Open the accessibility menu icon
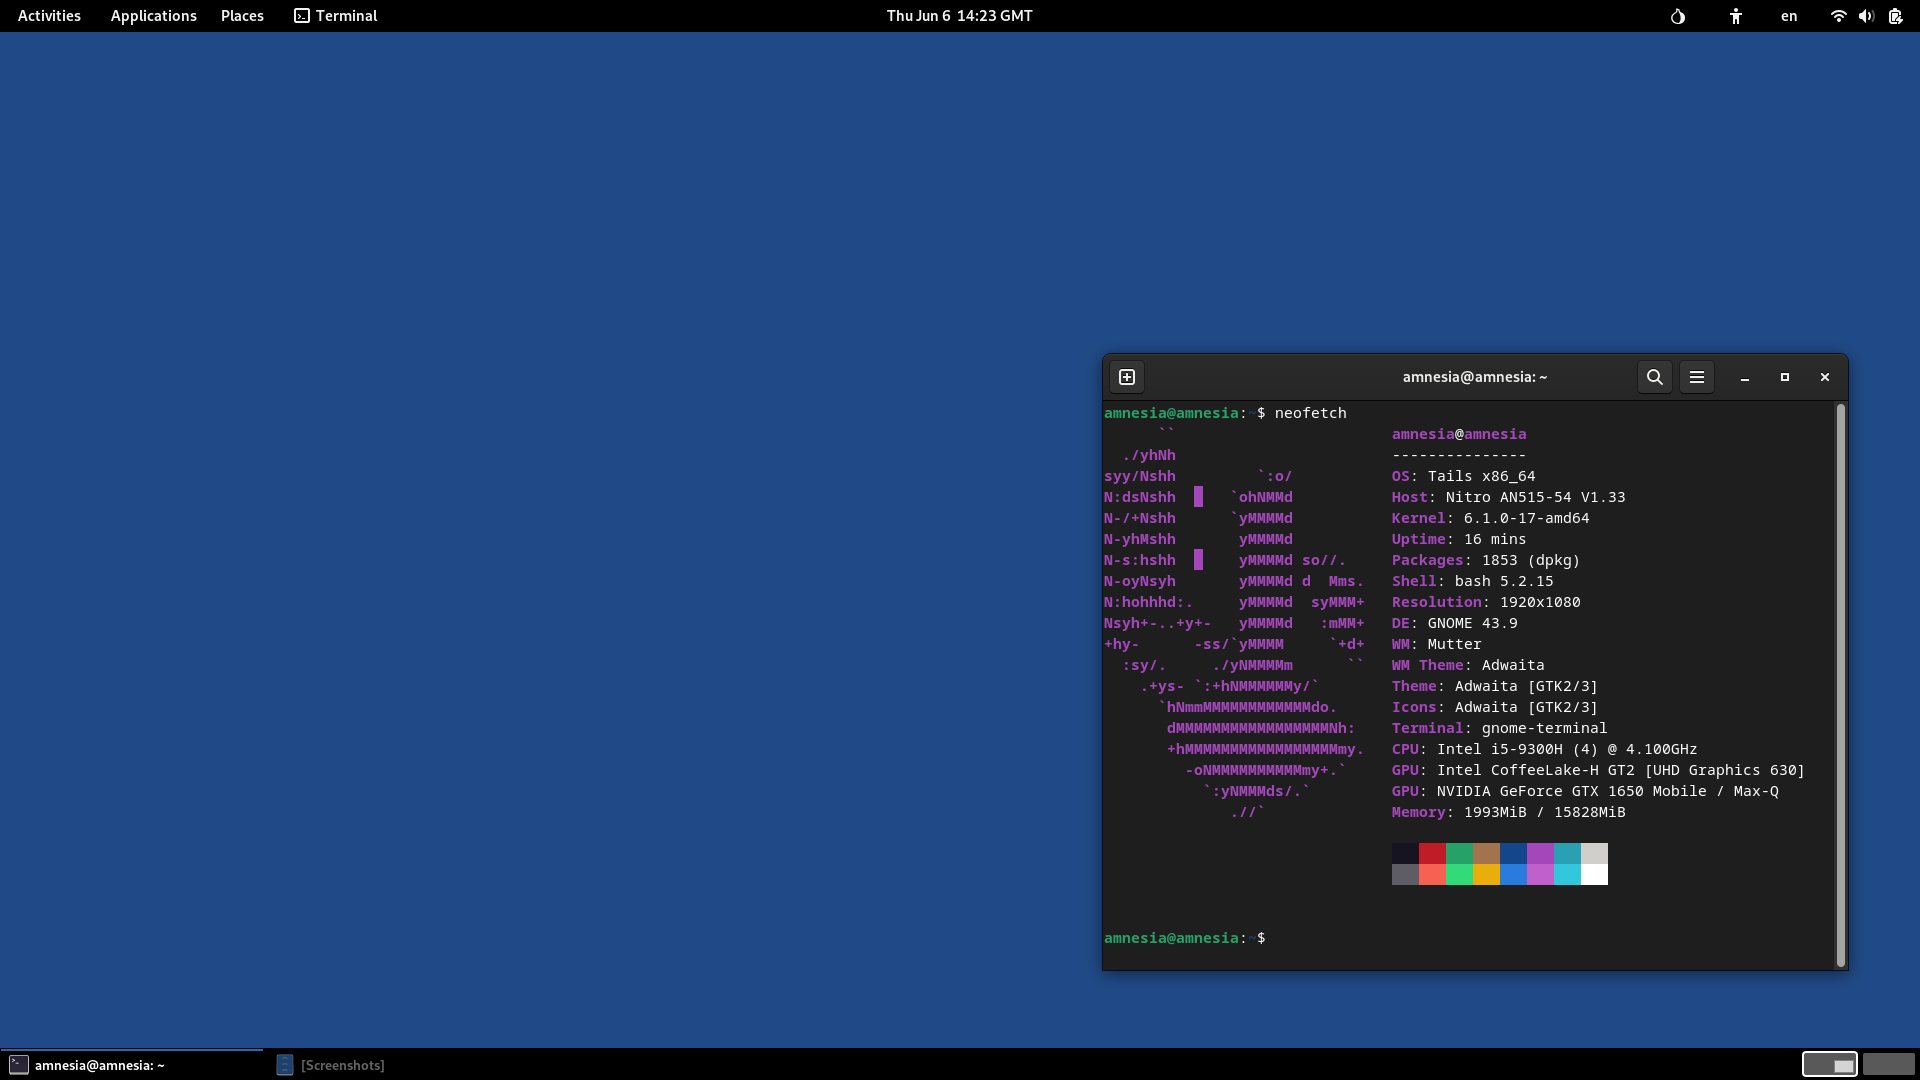Screen dimensions: 1920x1080 [x=1736, y=16]
